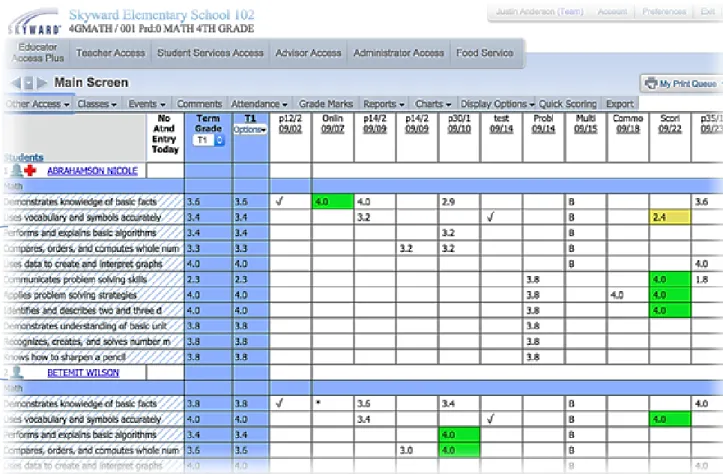Image resolution: width=723 pixels, height=474 pixels.
Task: Open the Advisor Access tab
Action: click(x=308, y=53)
